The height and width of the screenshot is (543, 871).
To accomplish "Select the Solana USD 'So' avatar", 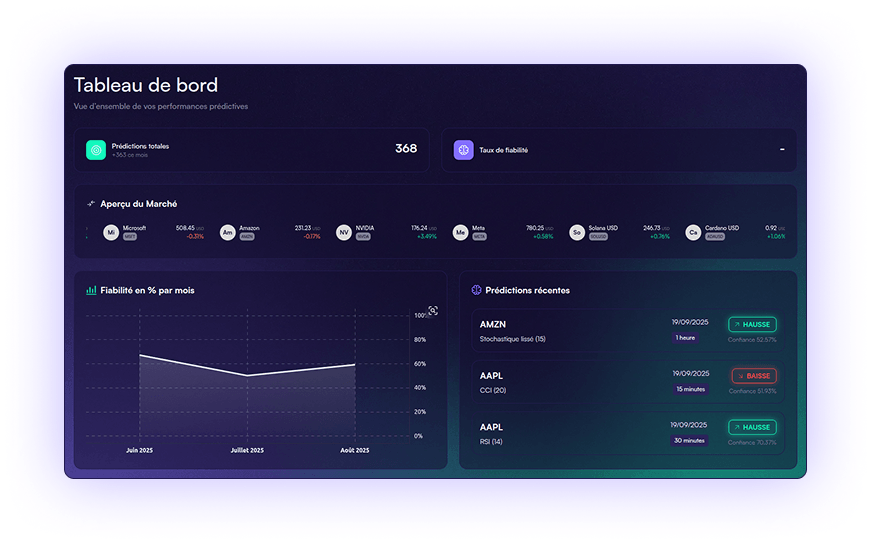I will (577, 232).
